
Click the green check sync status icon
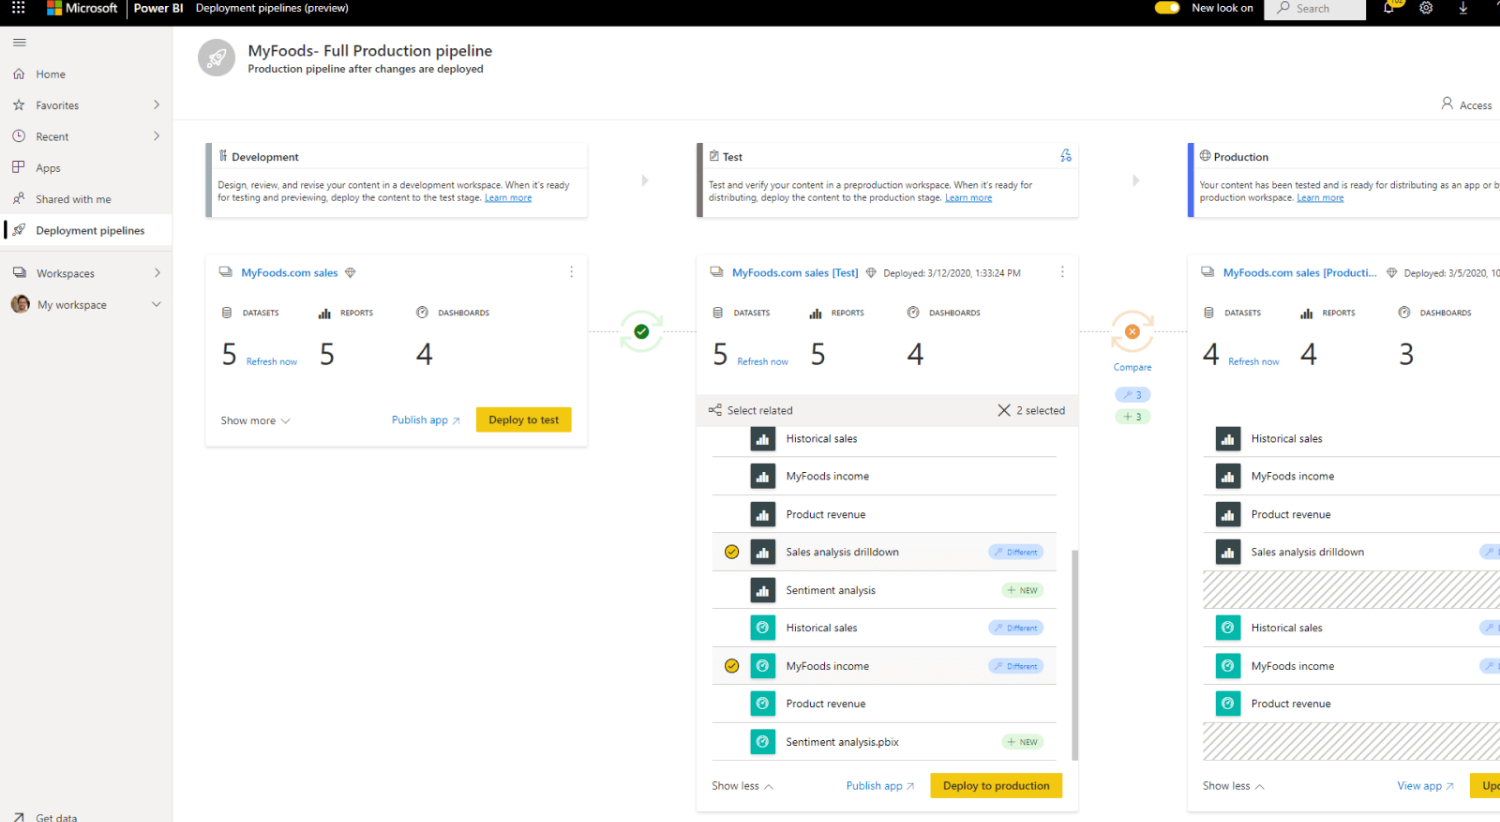pos(641,332)
